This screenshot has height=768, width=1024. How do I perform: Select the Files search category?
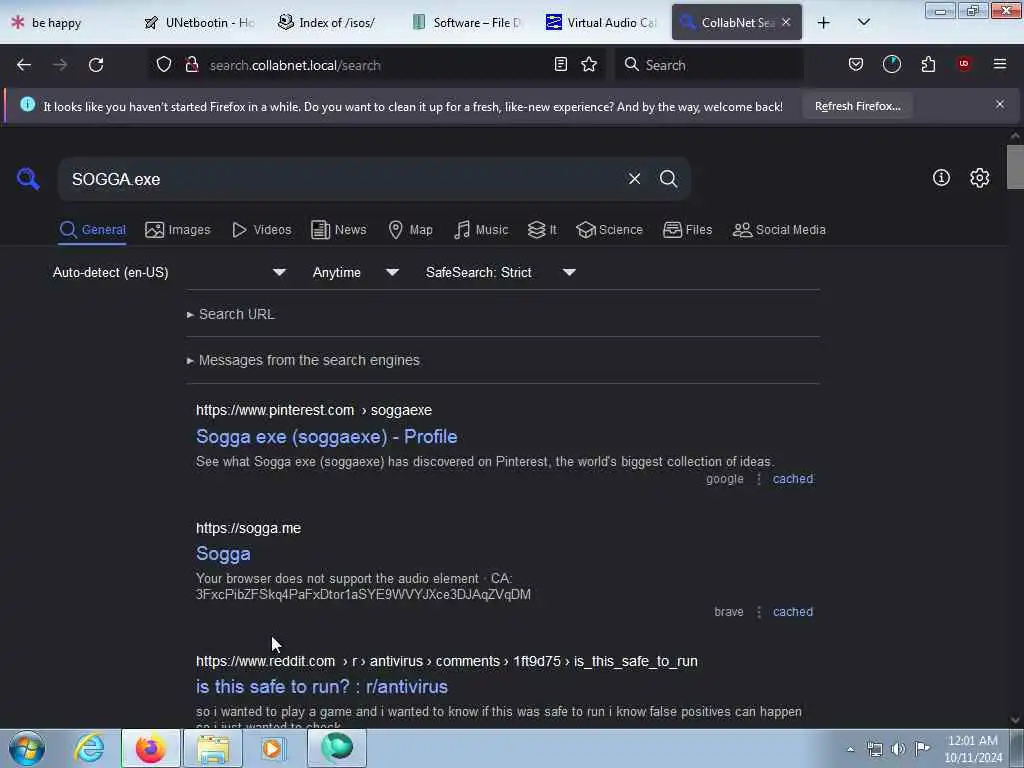click(688, 230)
